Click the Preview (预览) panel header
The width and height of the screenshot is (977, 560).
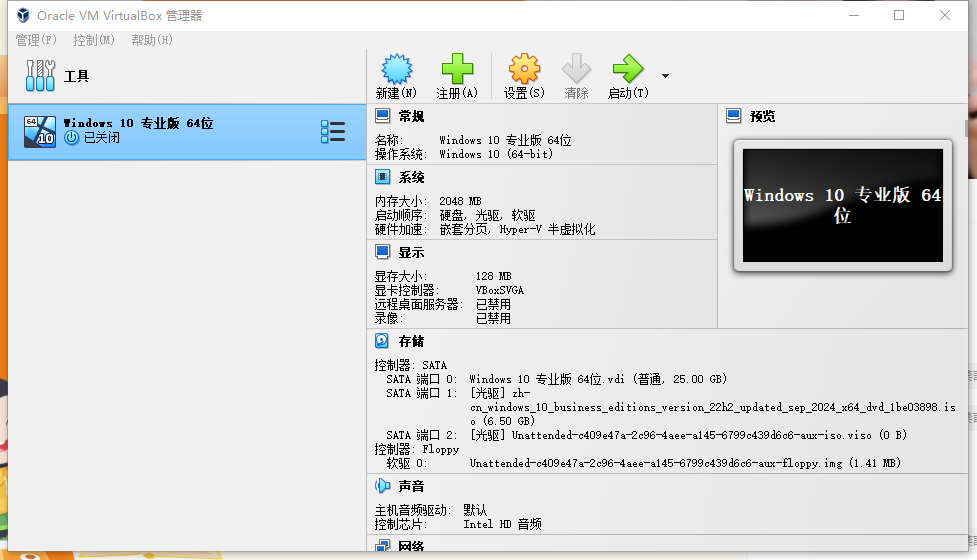pyautogui.click(x=762, y=117)
